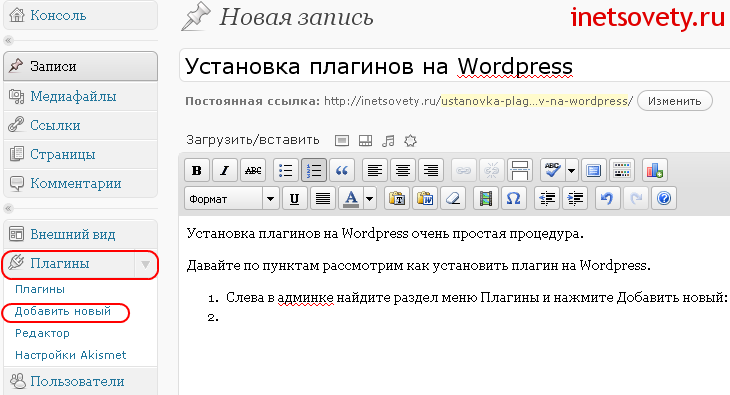Viewport: 730px width, 395px height.
Task: Apply strikethrough with the ABC icon
Action: (253, 170)
